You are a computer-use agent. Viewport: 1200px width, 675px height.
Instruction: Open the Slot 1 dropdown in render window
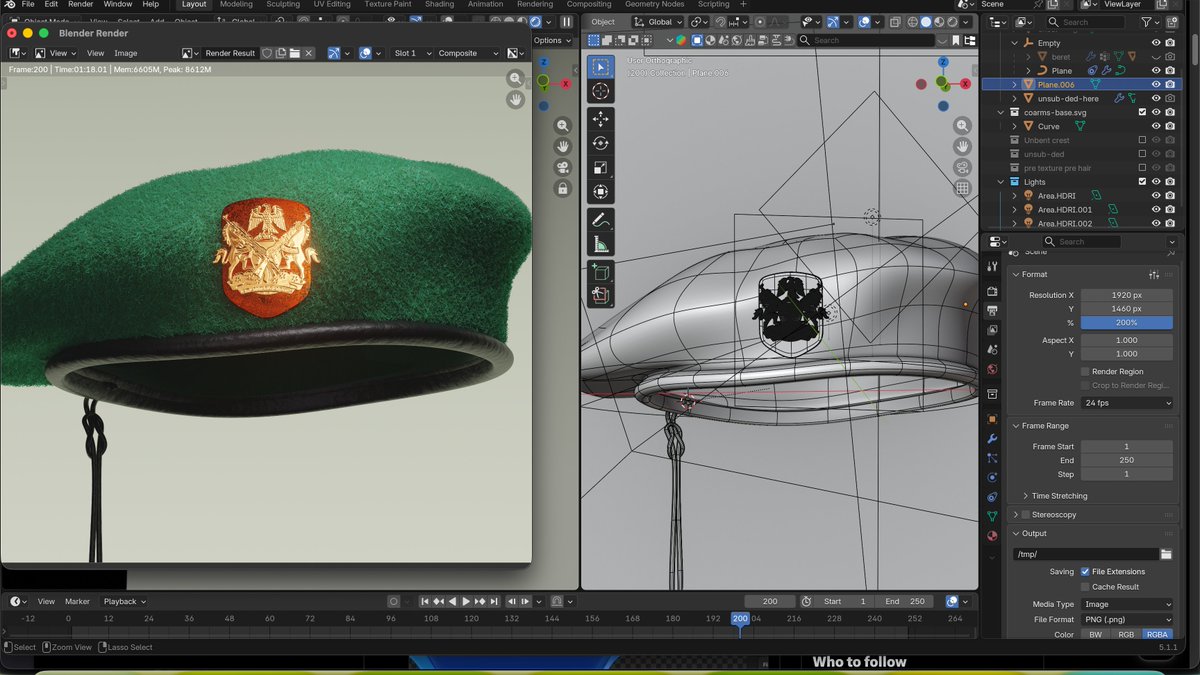(x=412, y=53)
